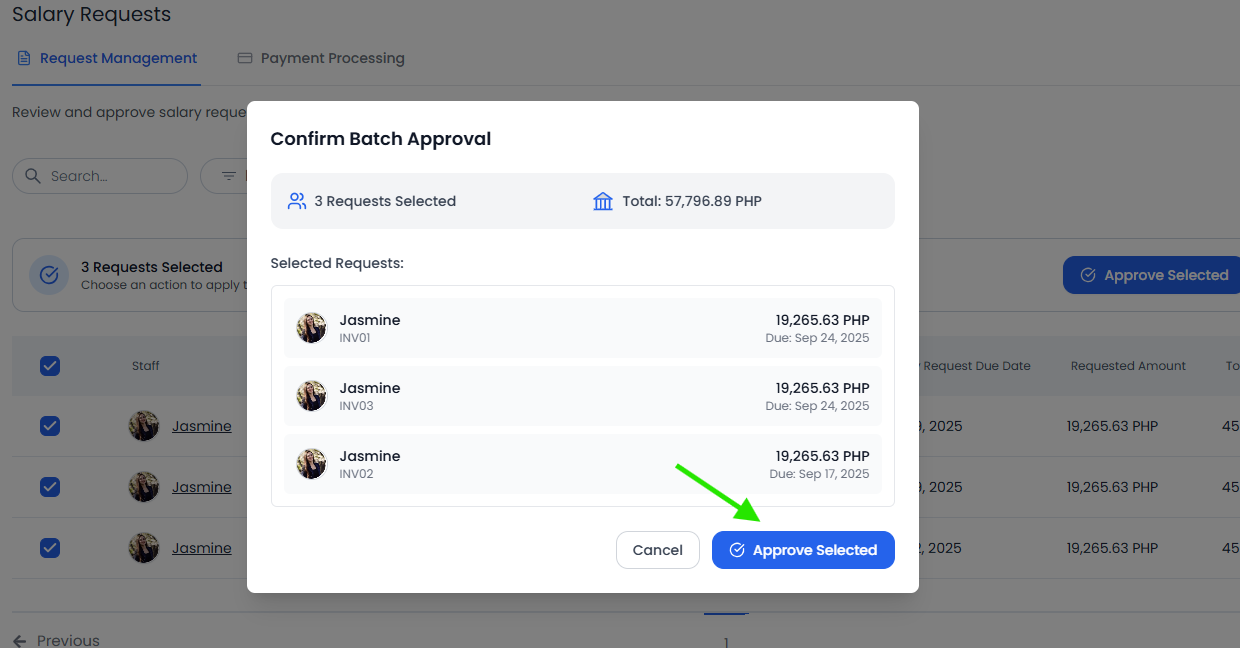The image size is (1240, 648).
Task: Open the Request Management tab
Action: (x=118, y=58)
